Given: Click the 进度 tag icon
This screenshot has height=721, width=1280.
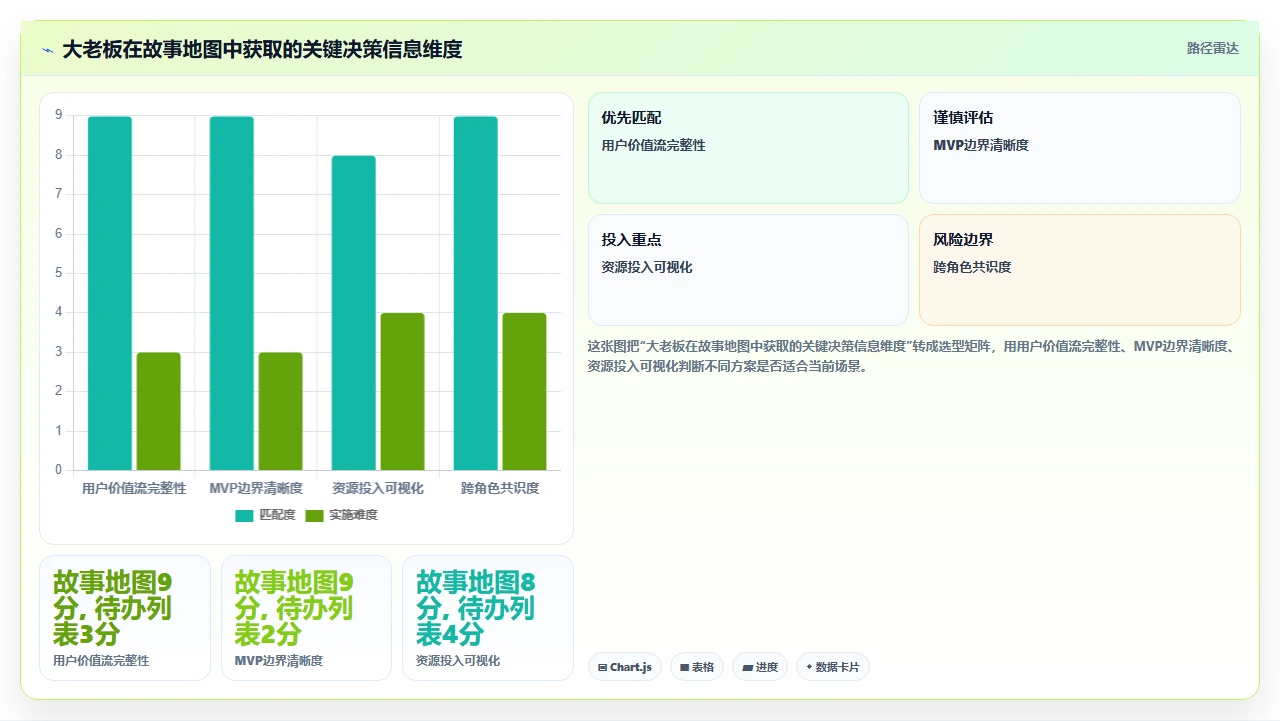Looking at the screenshot, I should point(747,667).
